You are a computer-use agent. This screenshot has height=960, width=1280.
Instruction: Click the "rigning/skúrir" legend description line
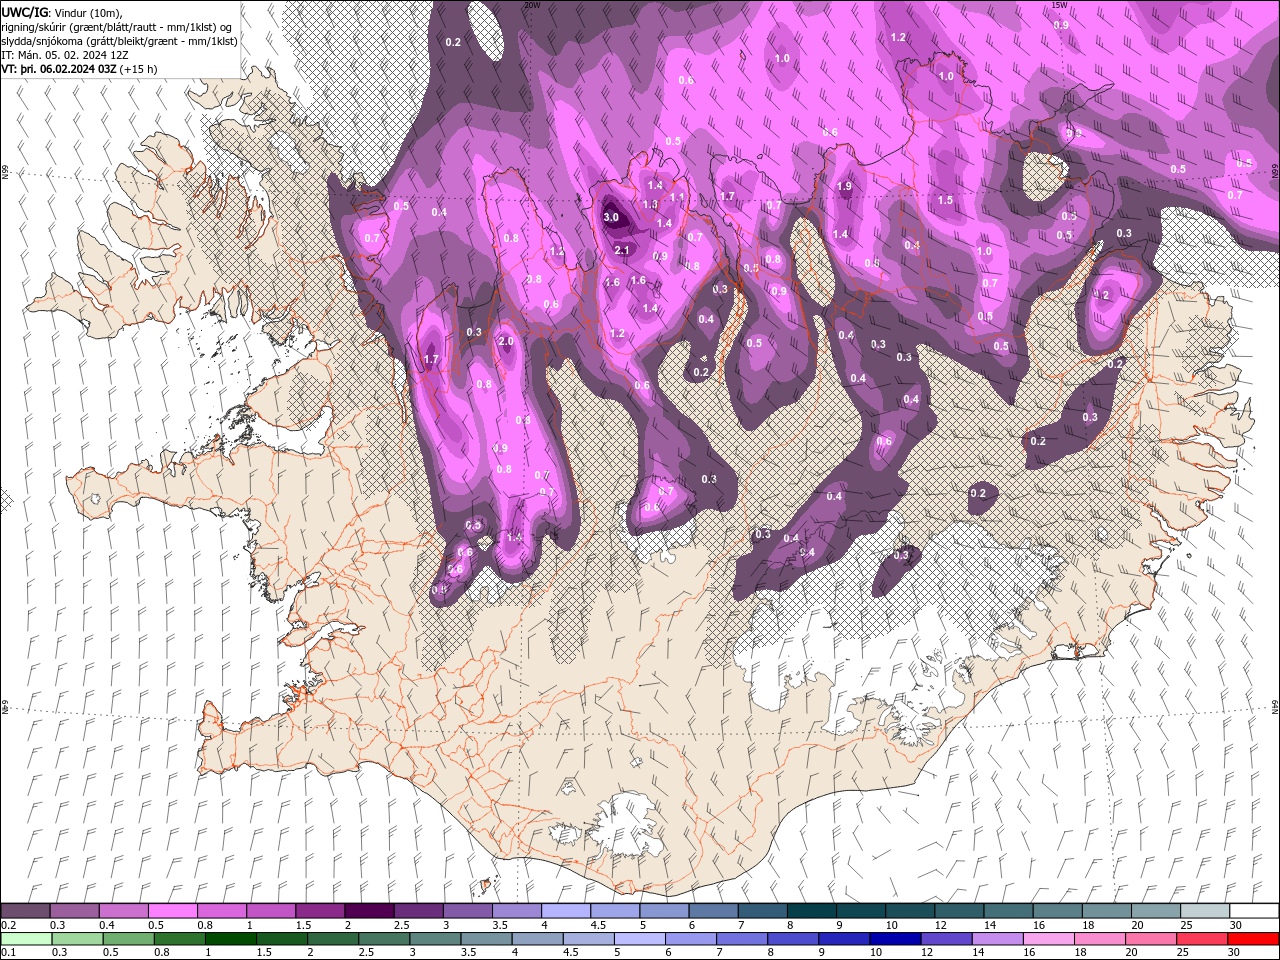pyautogui.click(x=118, y=27)
